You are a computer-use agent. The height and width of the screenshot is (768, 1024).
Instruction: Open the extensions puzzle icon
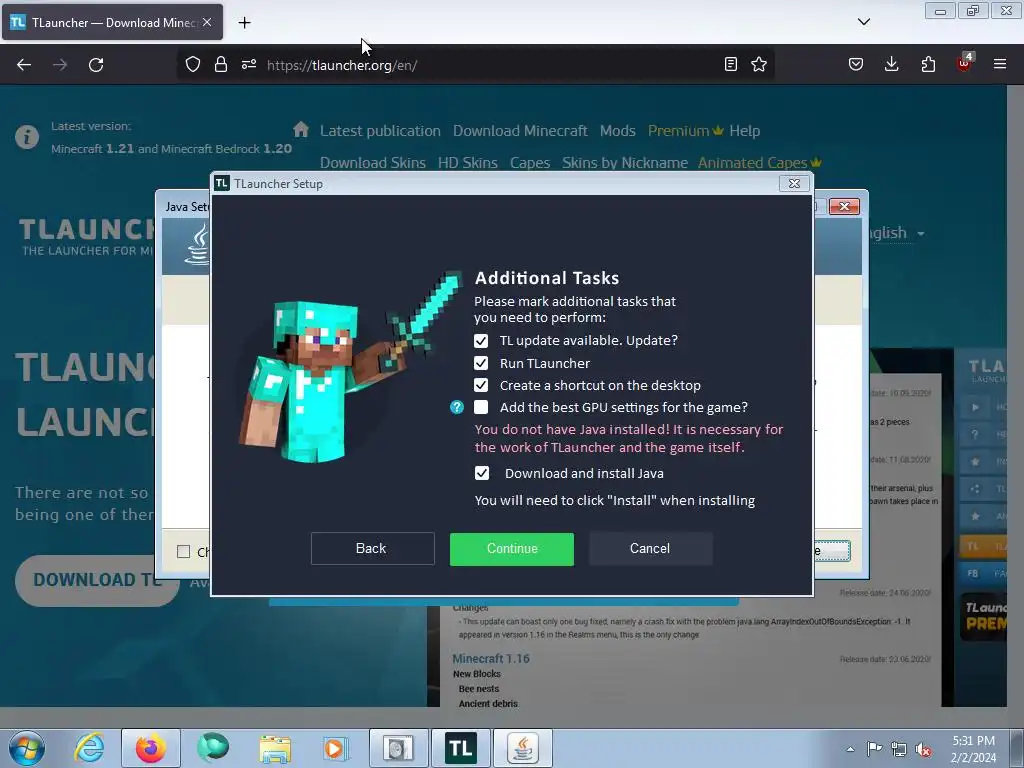(x=928, y=64)
